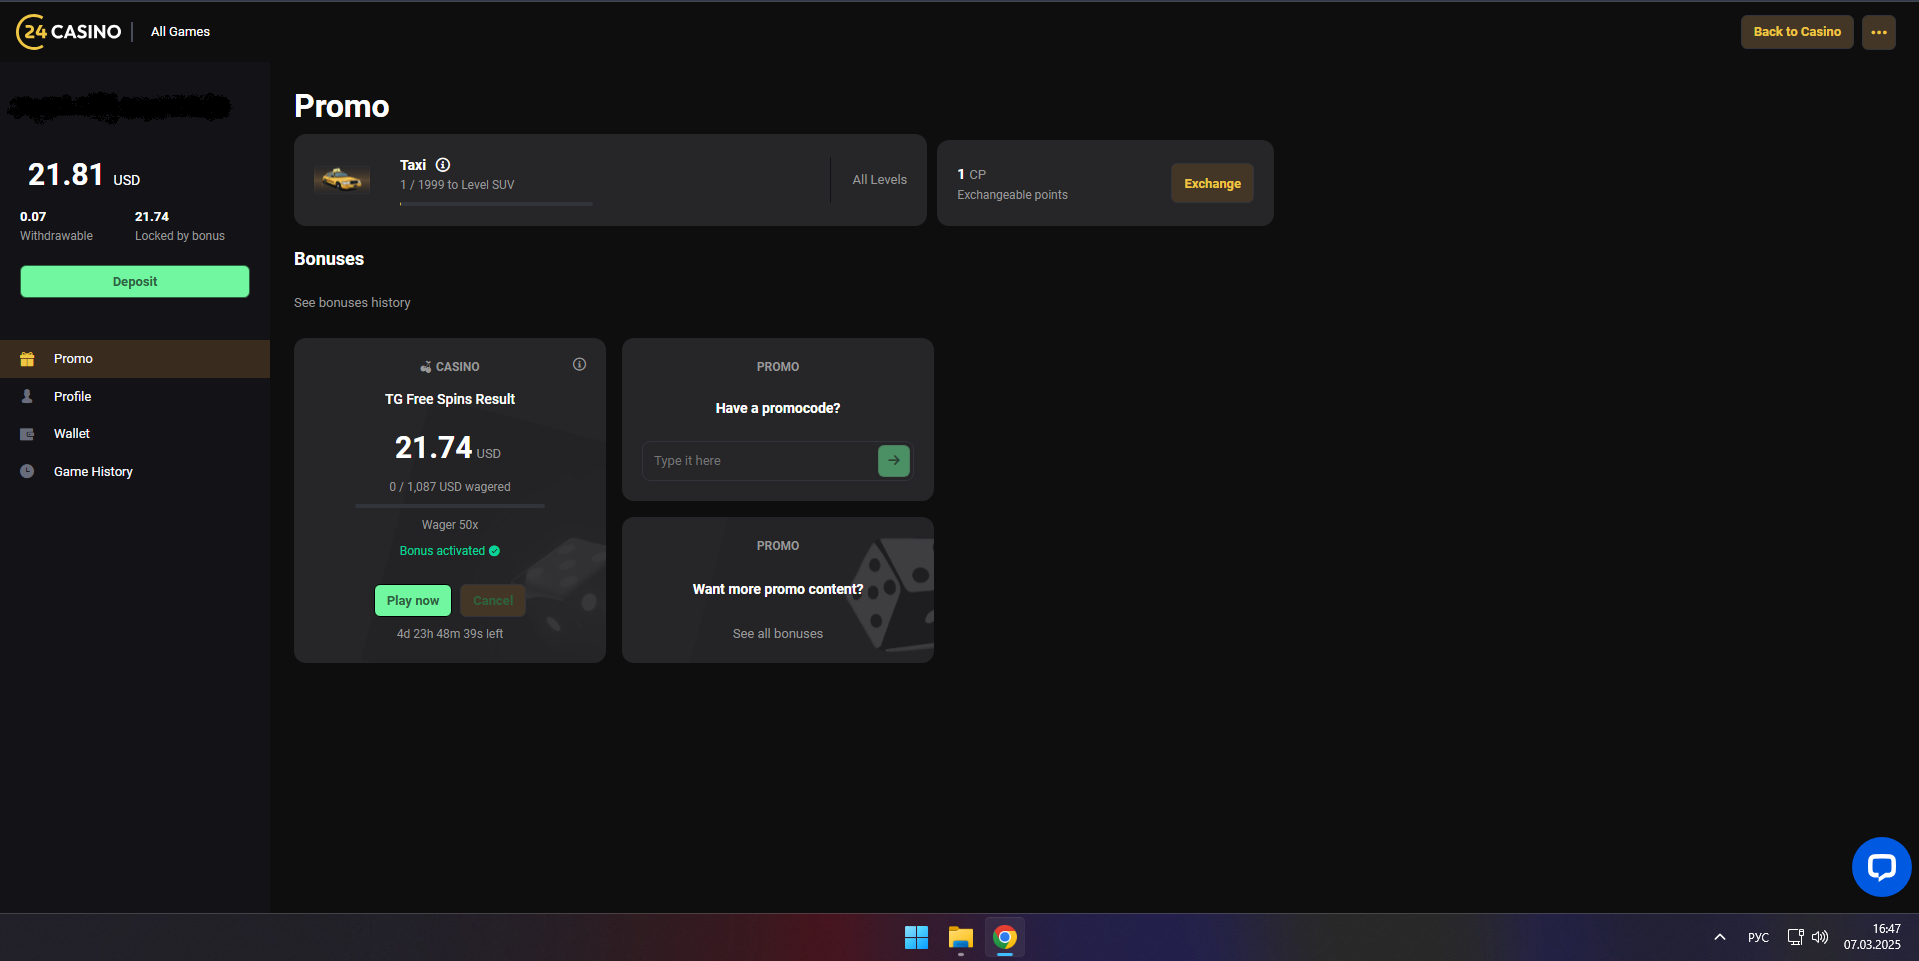Open the live chat support bubble
Screen dimensions: 1919x961
pos(1880,866)
